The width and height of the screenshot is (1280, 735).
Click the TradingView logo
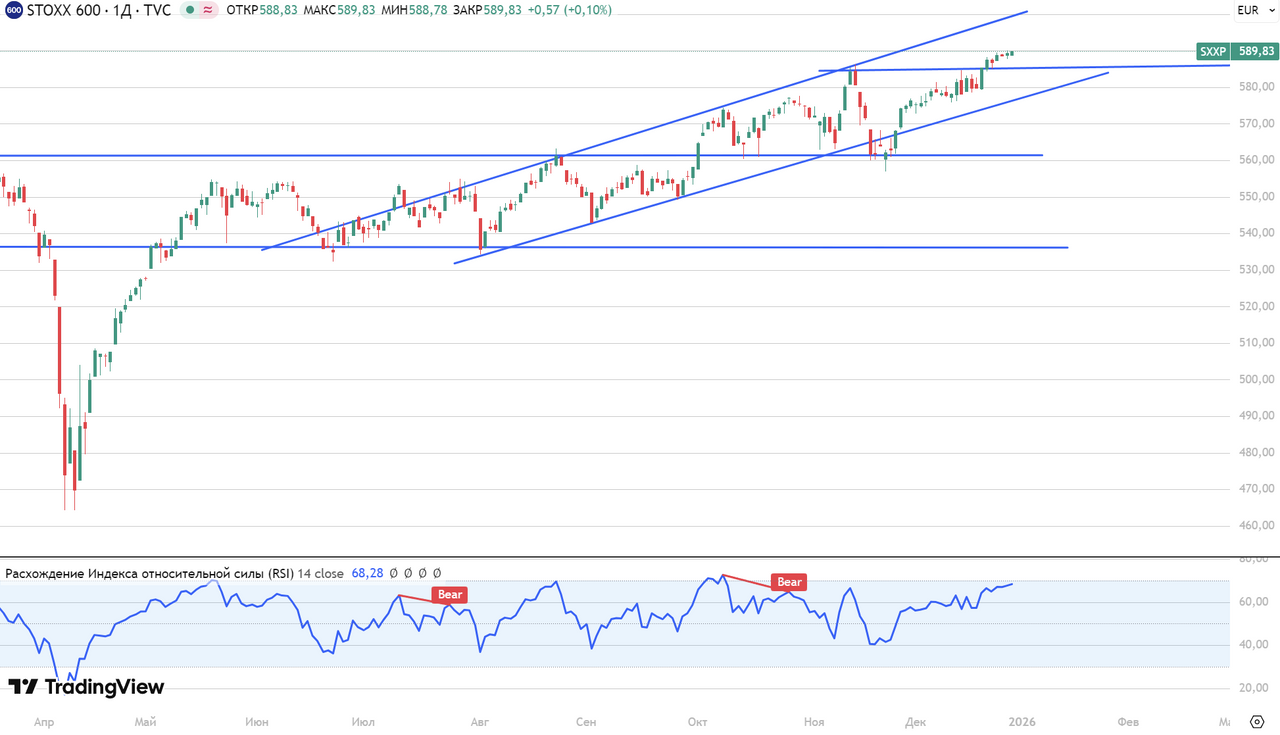(86, 687)
